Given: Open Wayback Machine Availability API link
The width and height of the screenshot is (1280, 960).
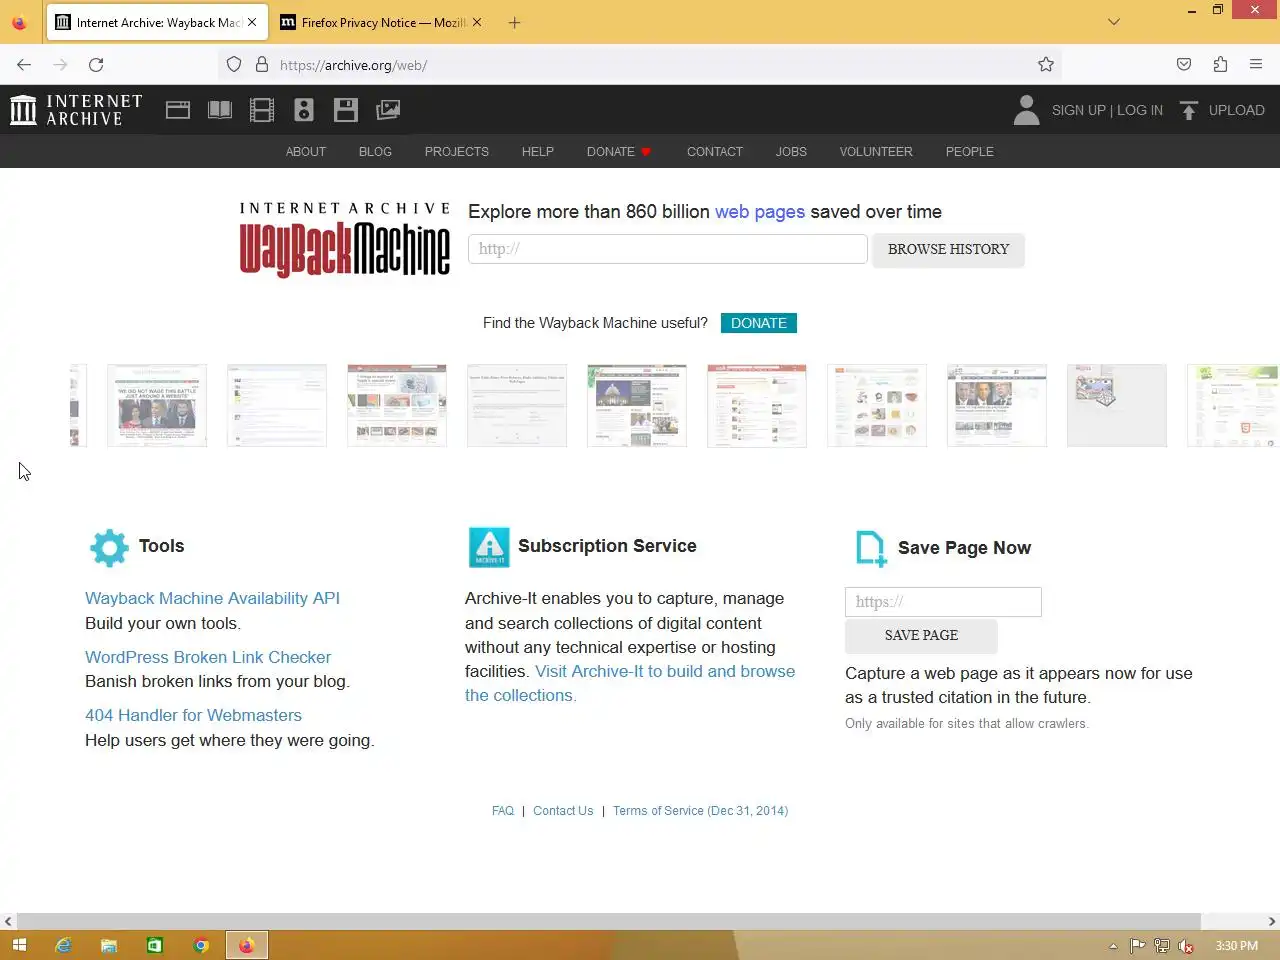Looking at the screenshot, I should point(213,598).
